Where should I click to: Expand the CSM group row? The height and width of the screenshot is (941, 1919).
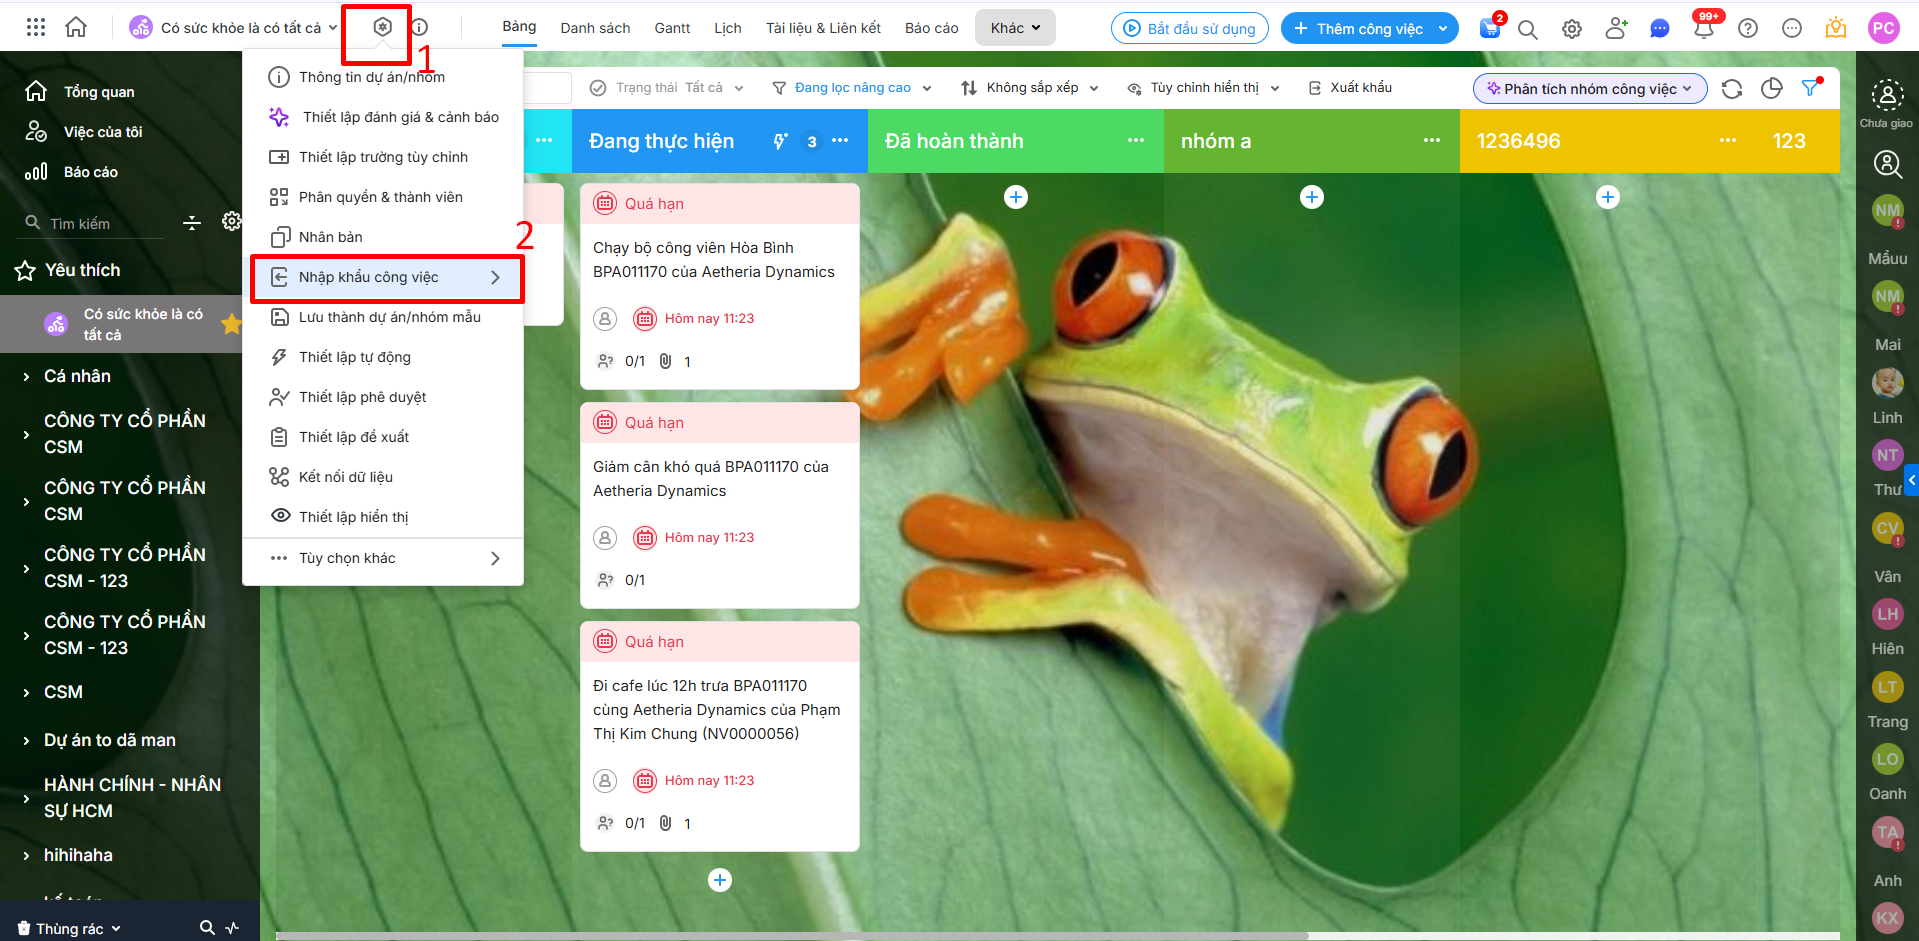[x=26, y=692]
